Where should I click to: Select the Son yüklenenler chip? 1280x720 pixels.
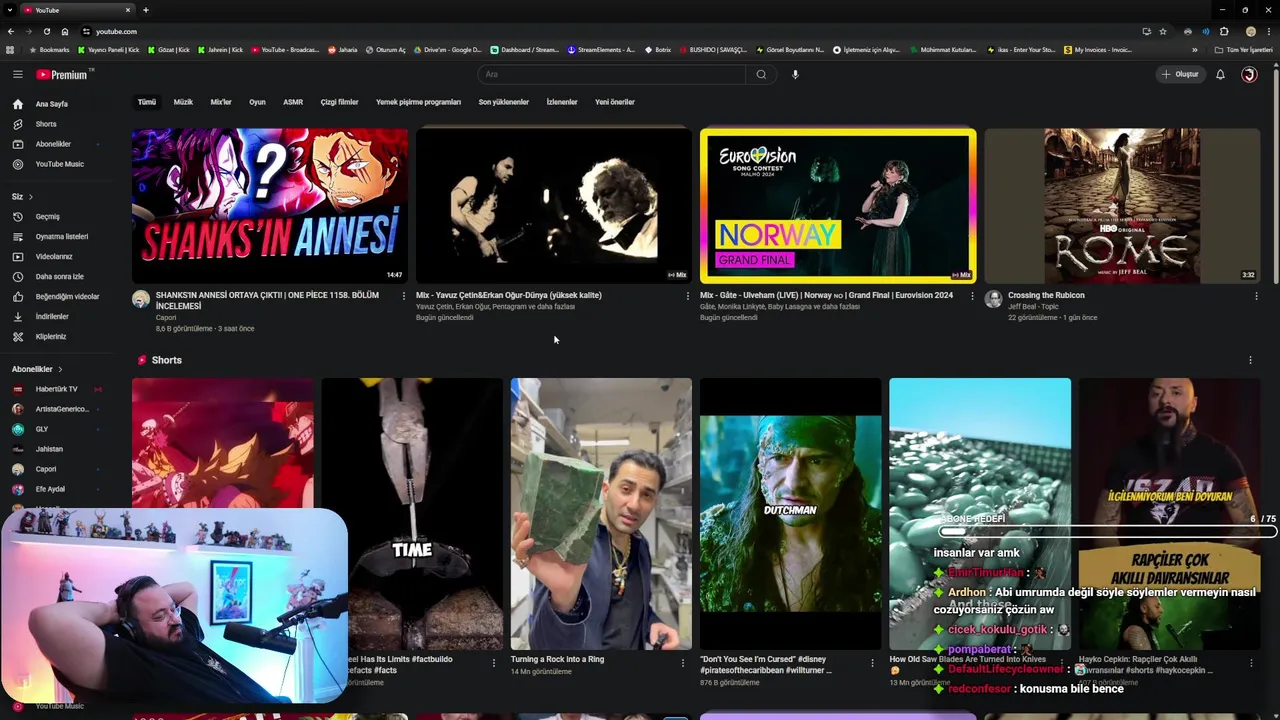click(503, 102)
